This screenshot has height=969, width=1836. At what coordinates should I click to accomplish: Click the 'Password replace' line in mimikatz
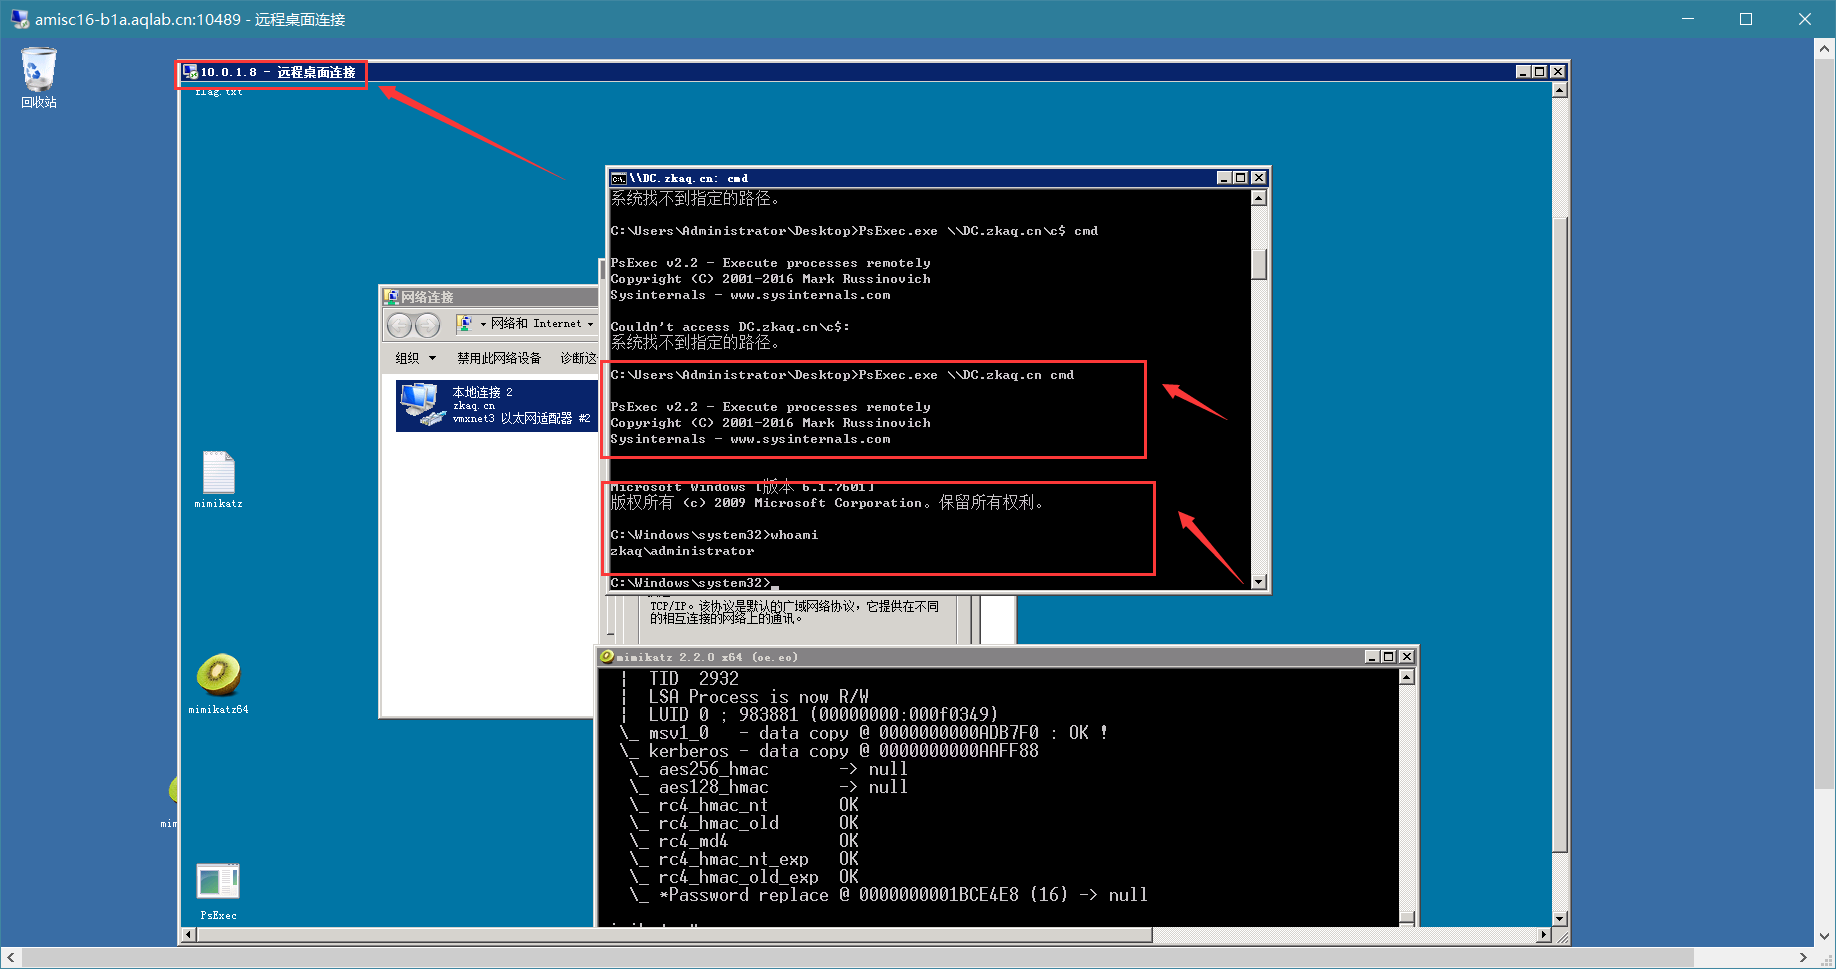[x=888, y=895]
